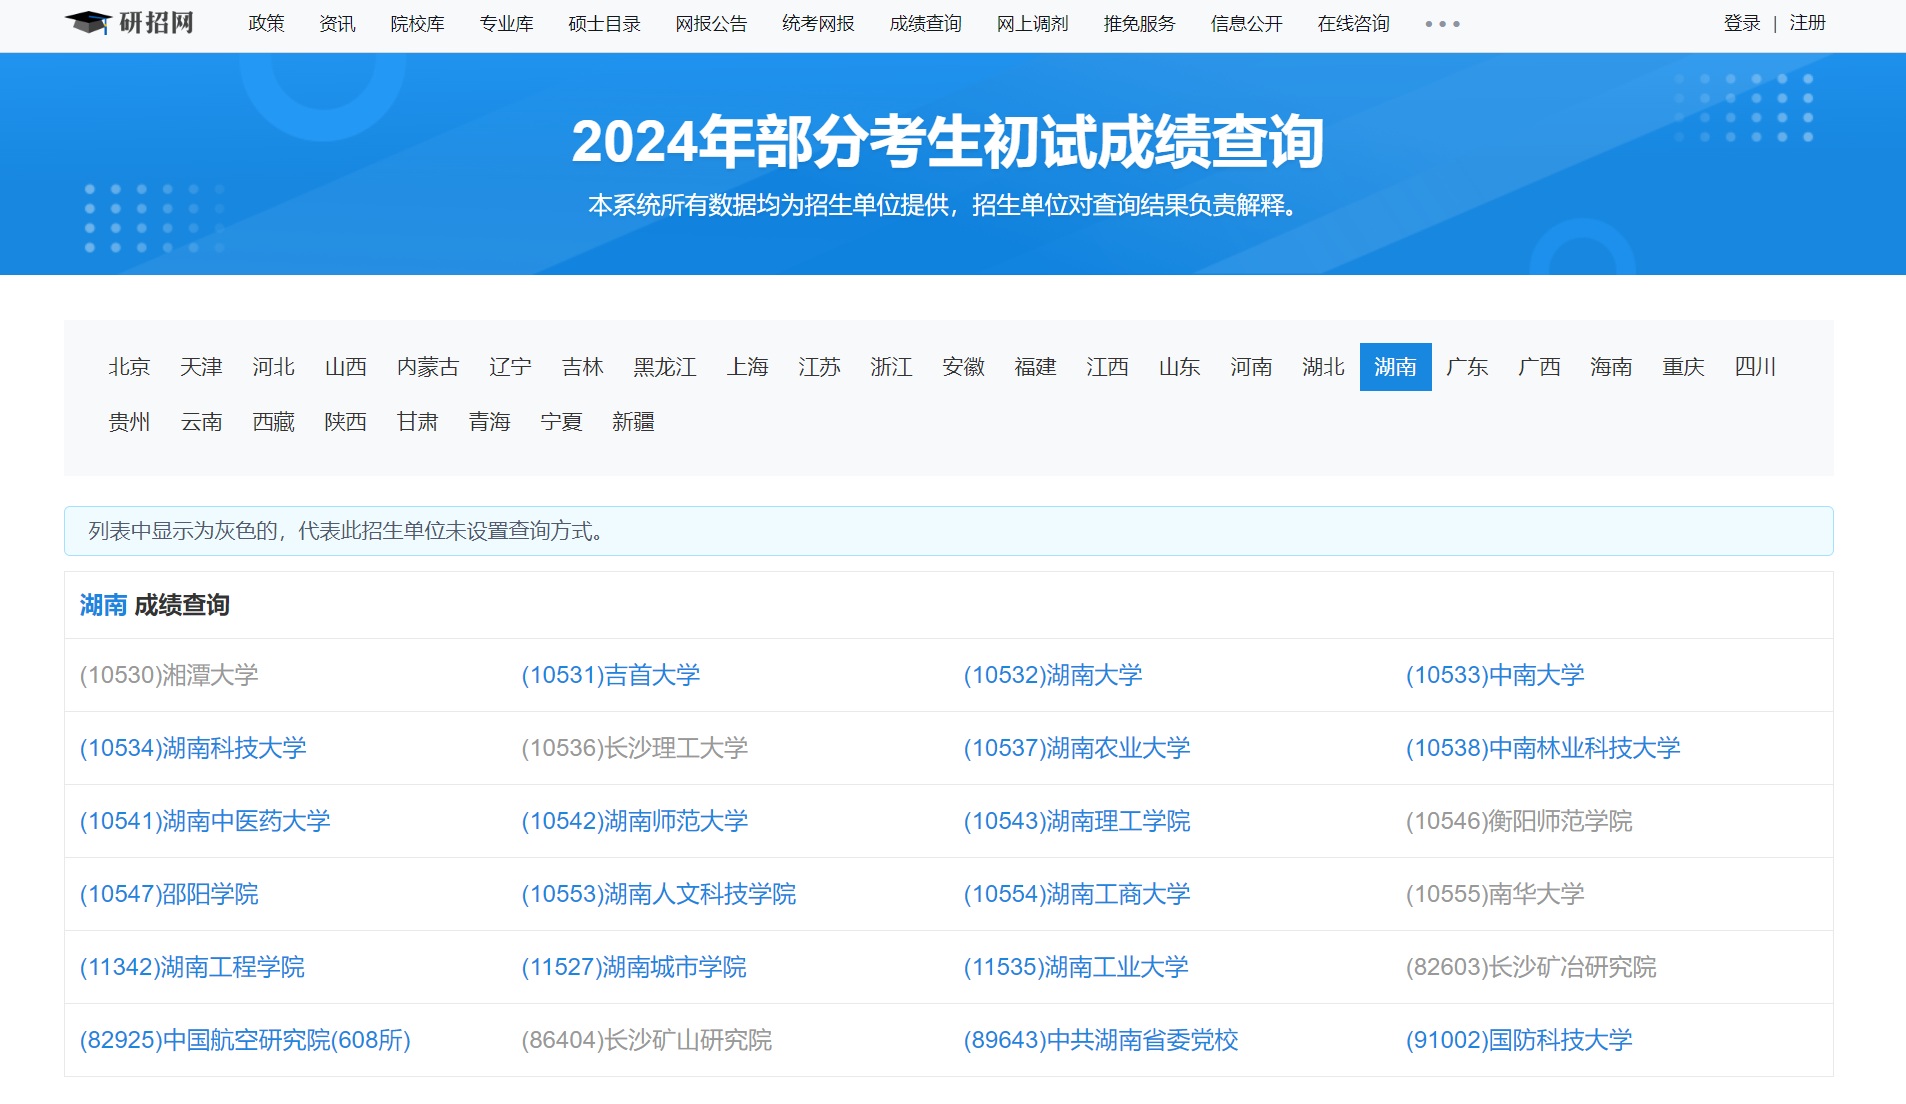The height and width of the screenshot is (1104, 1906).
Task: Open the (82925)中国航空研究院(608所) link
Action: 245,1040
